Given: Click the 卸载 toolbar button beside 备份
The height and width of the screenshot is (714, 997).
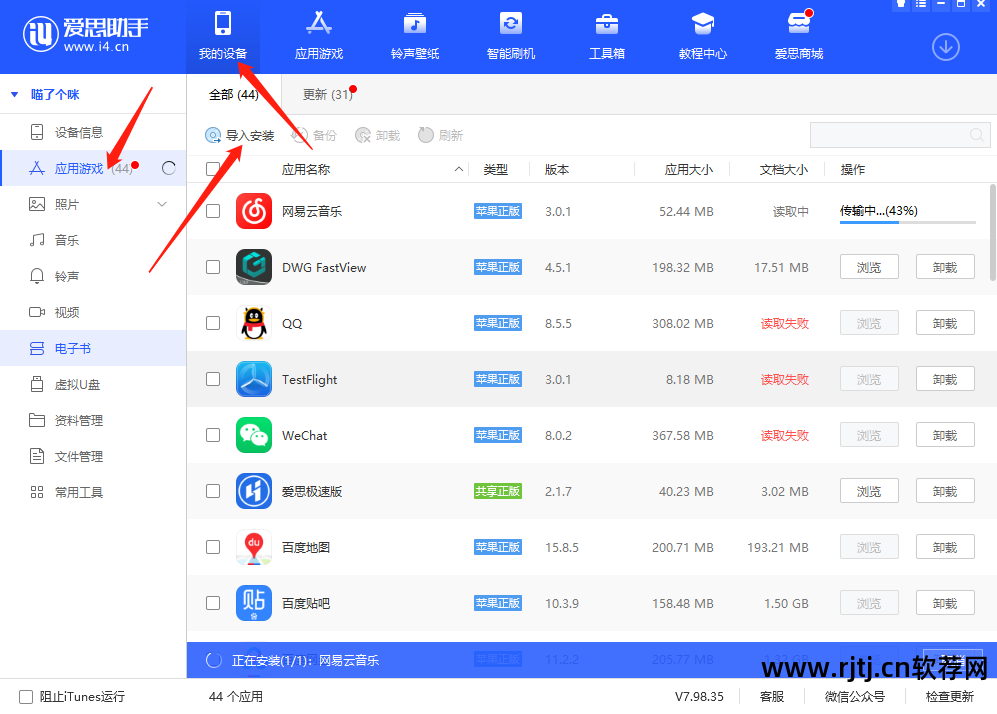Looking at the screenshot, I should [x=378, y=135].
